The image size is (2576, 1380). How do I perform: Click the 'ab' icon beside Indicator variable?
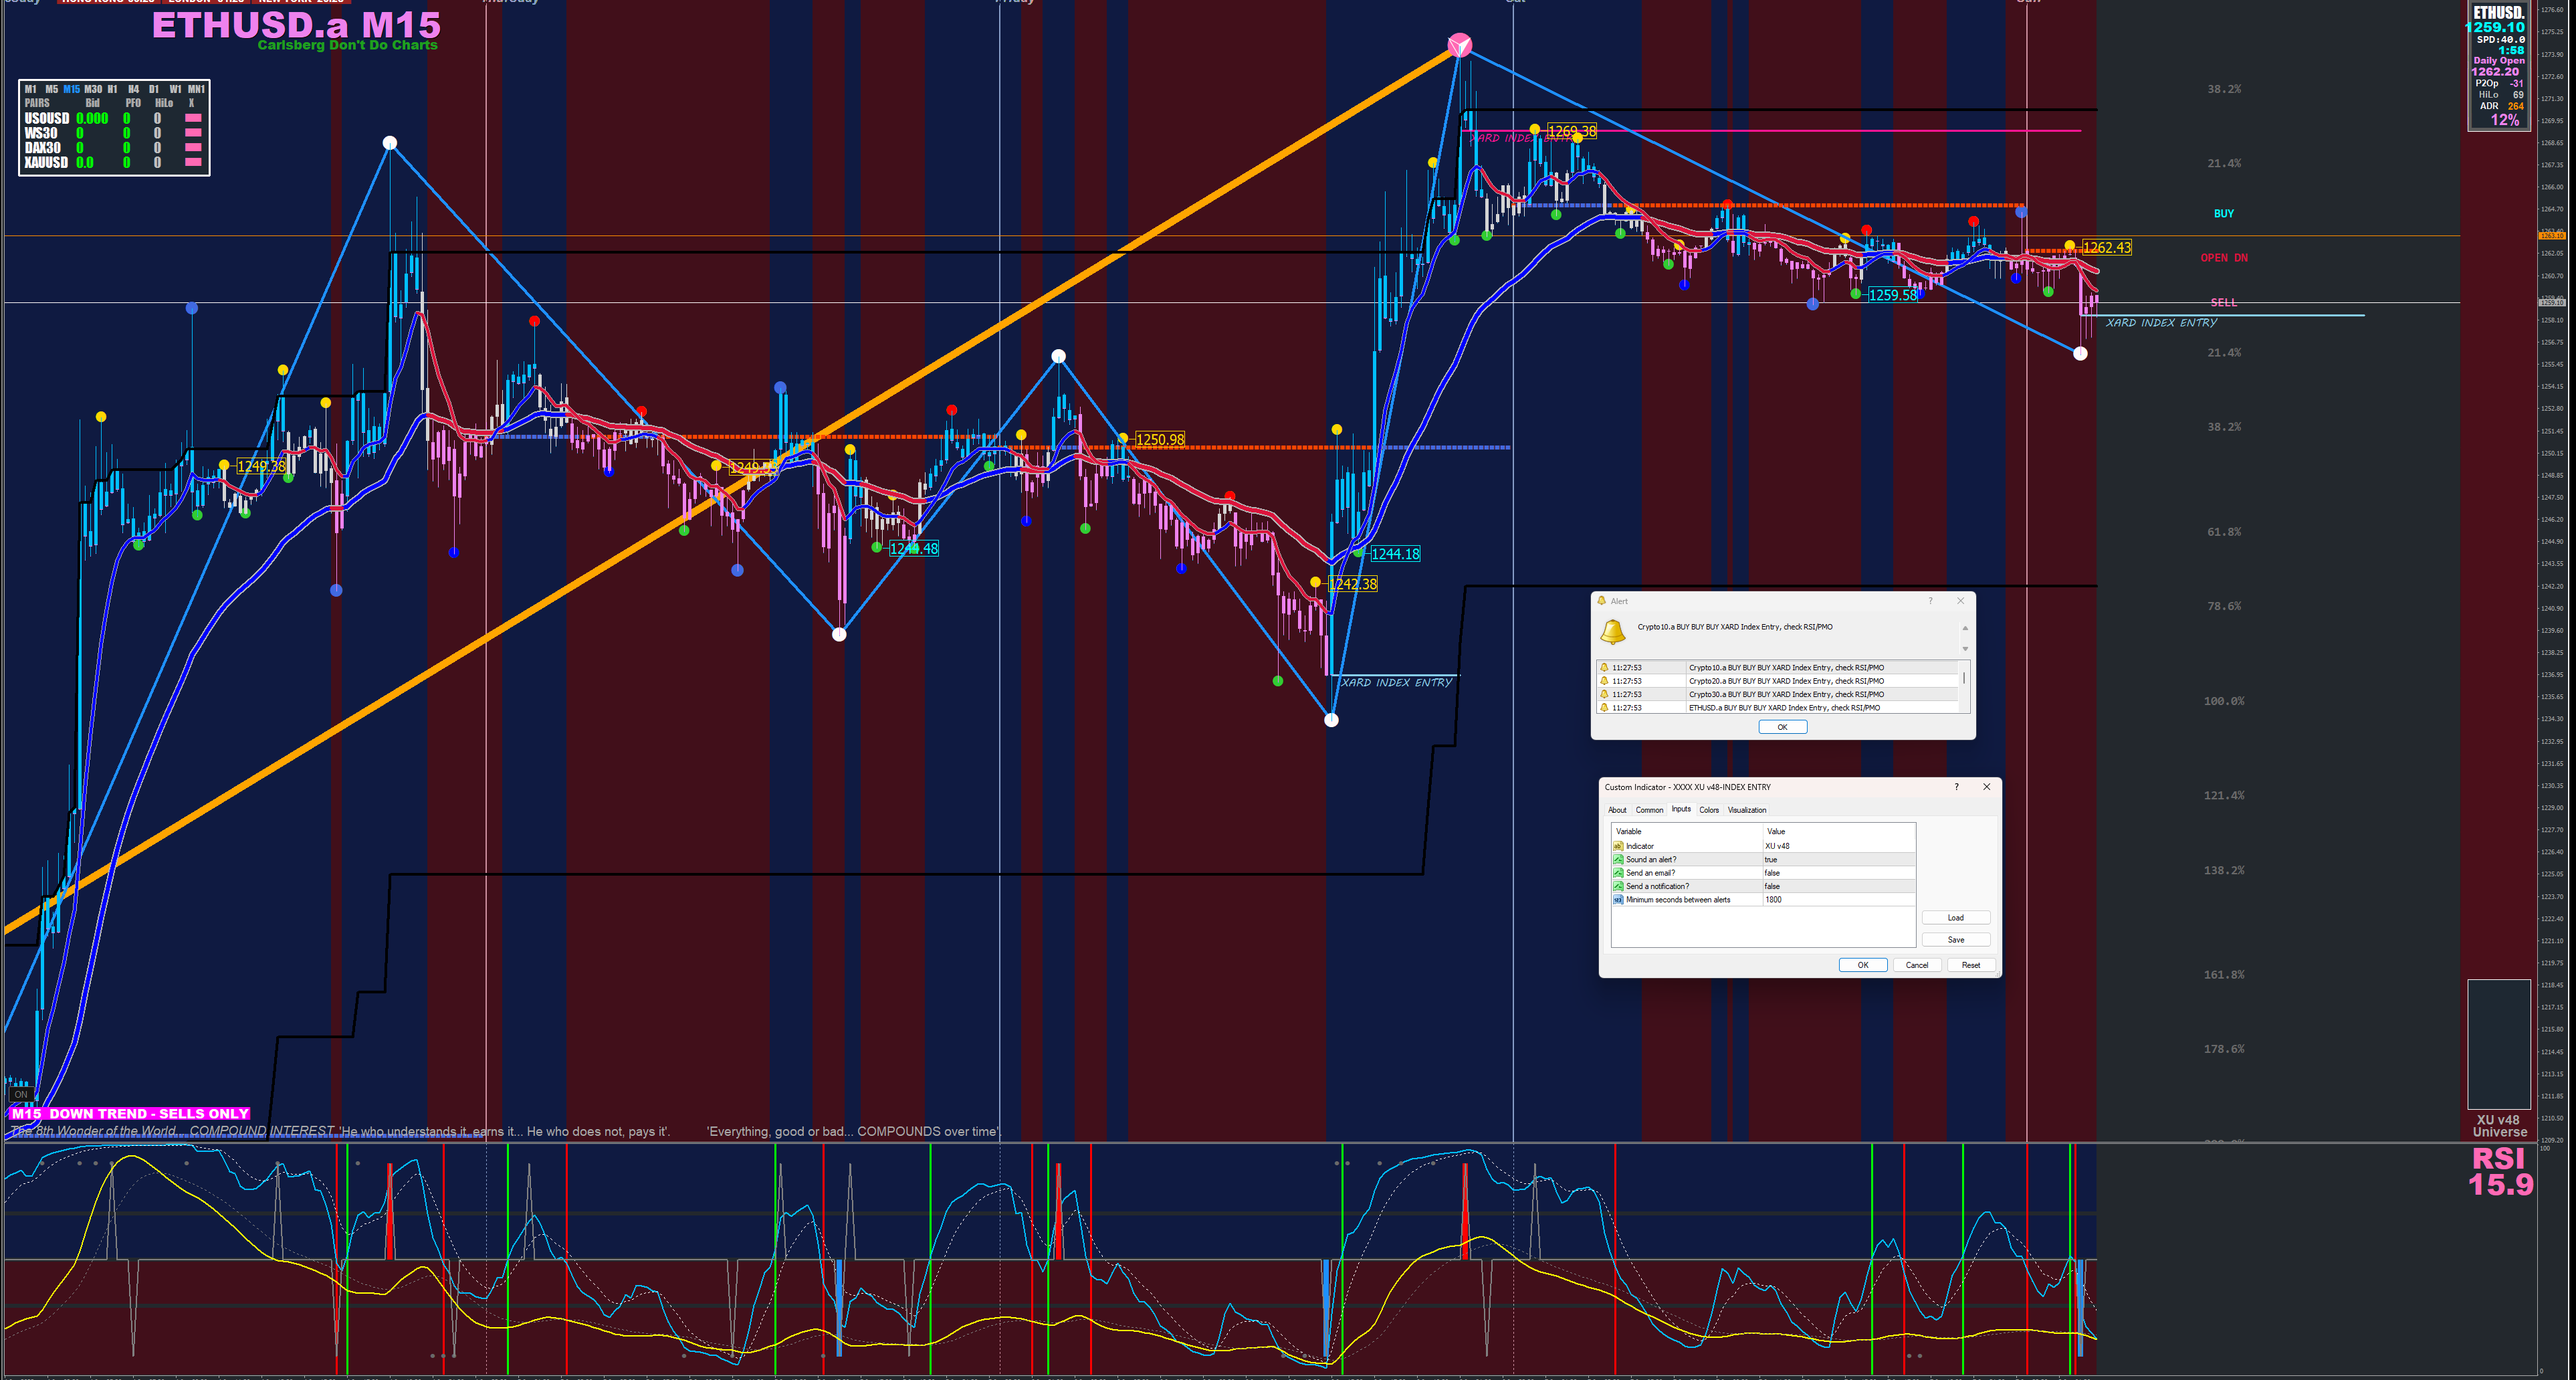1618,846
